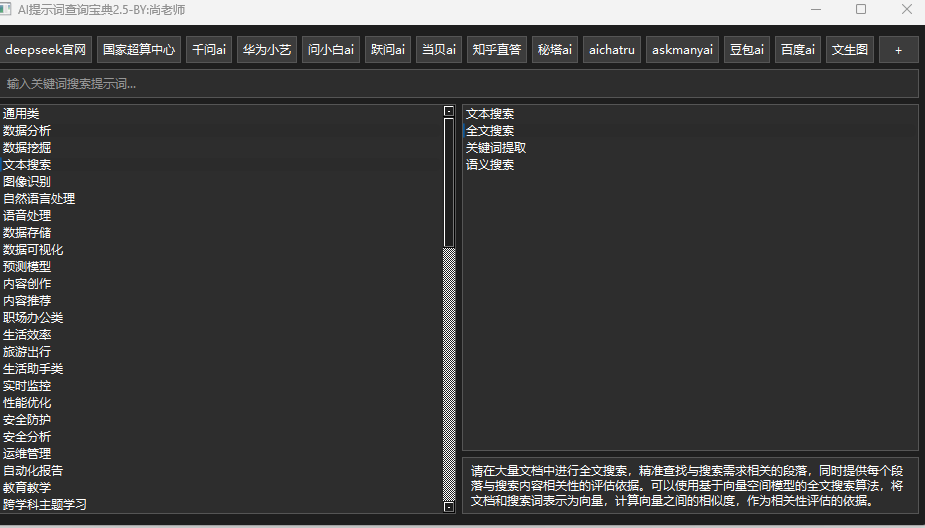Click inside the prompt description text box
Viewport: 925px width, 528px height.
click(690, 486)
